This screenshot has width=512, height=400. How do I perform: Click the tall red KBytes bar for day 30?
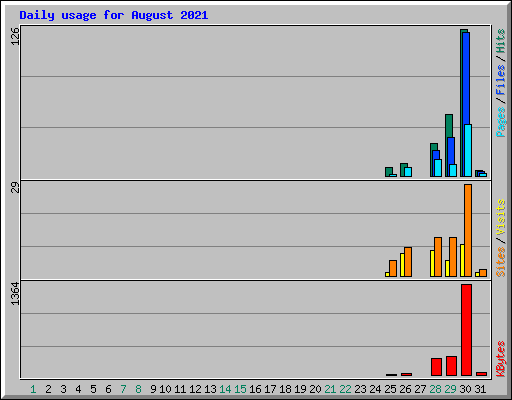point(467,330)
